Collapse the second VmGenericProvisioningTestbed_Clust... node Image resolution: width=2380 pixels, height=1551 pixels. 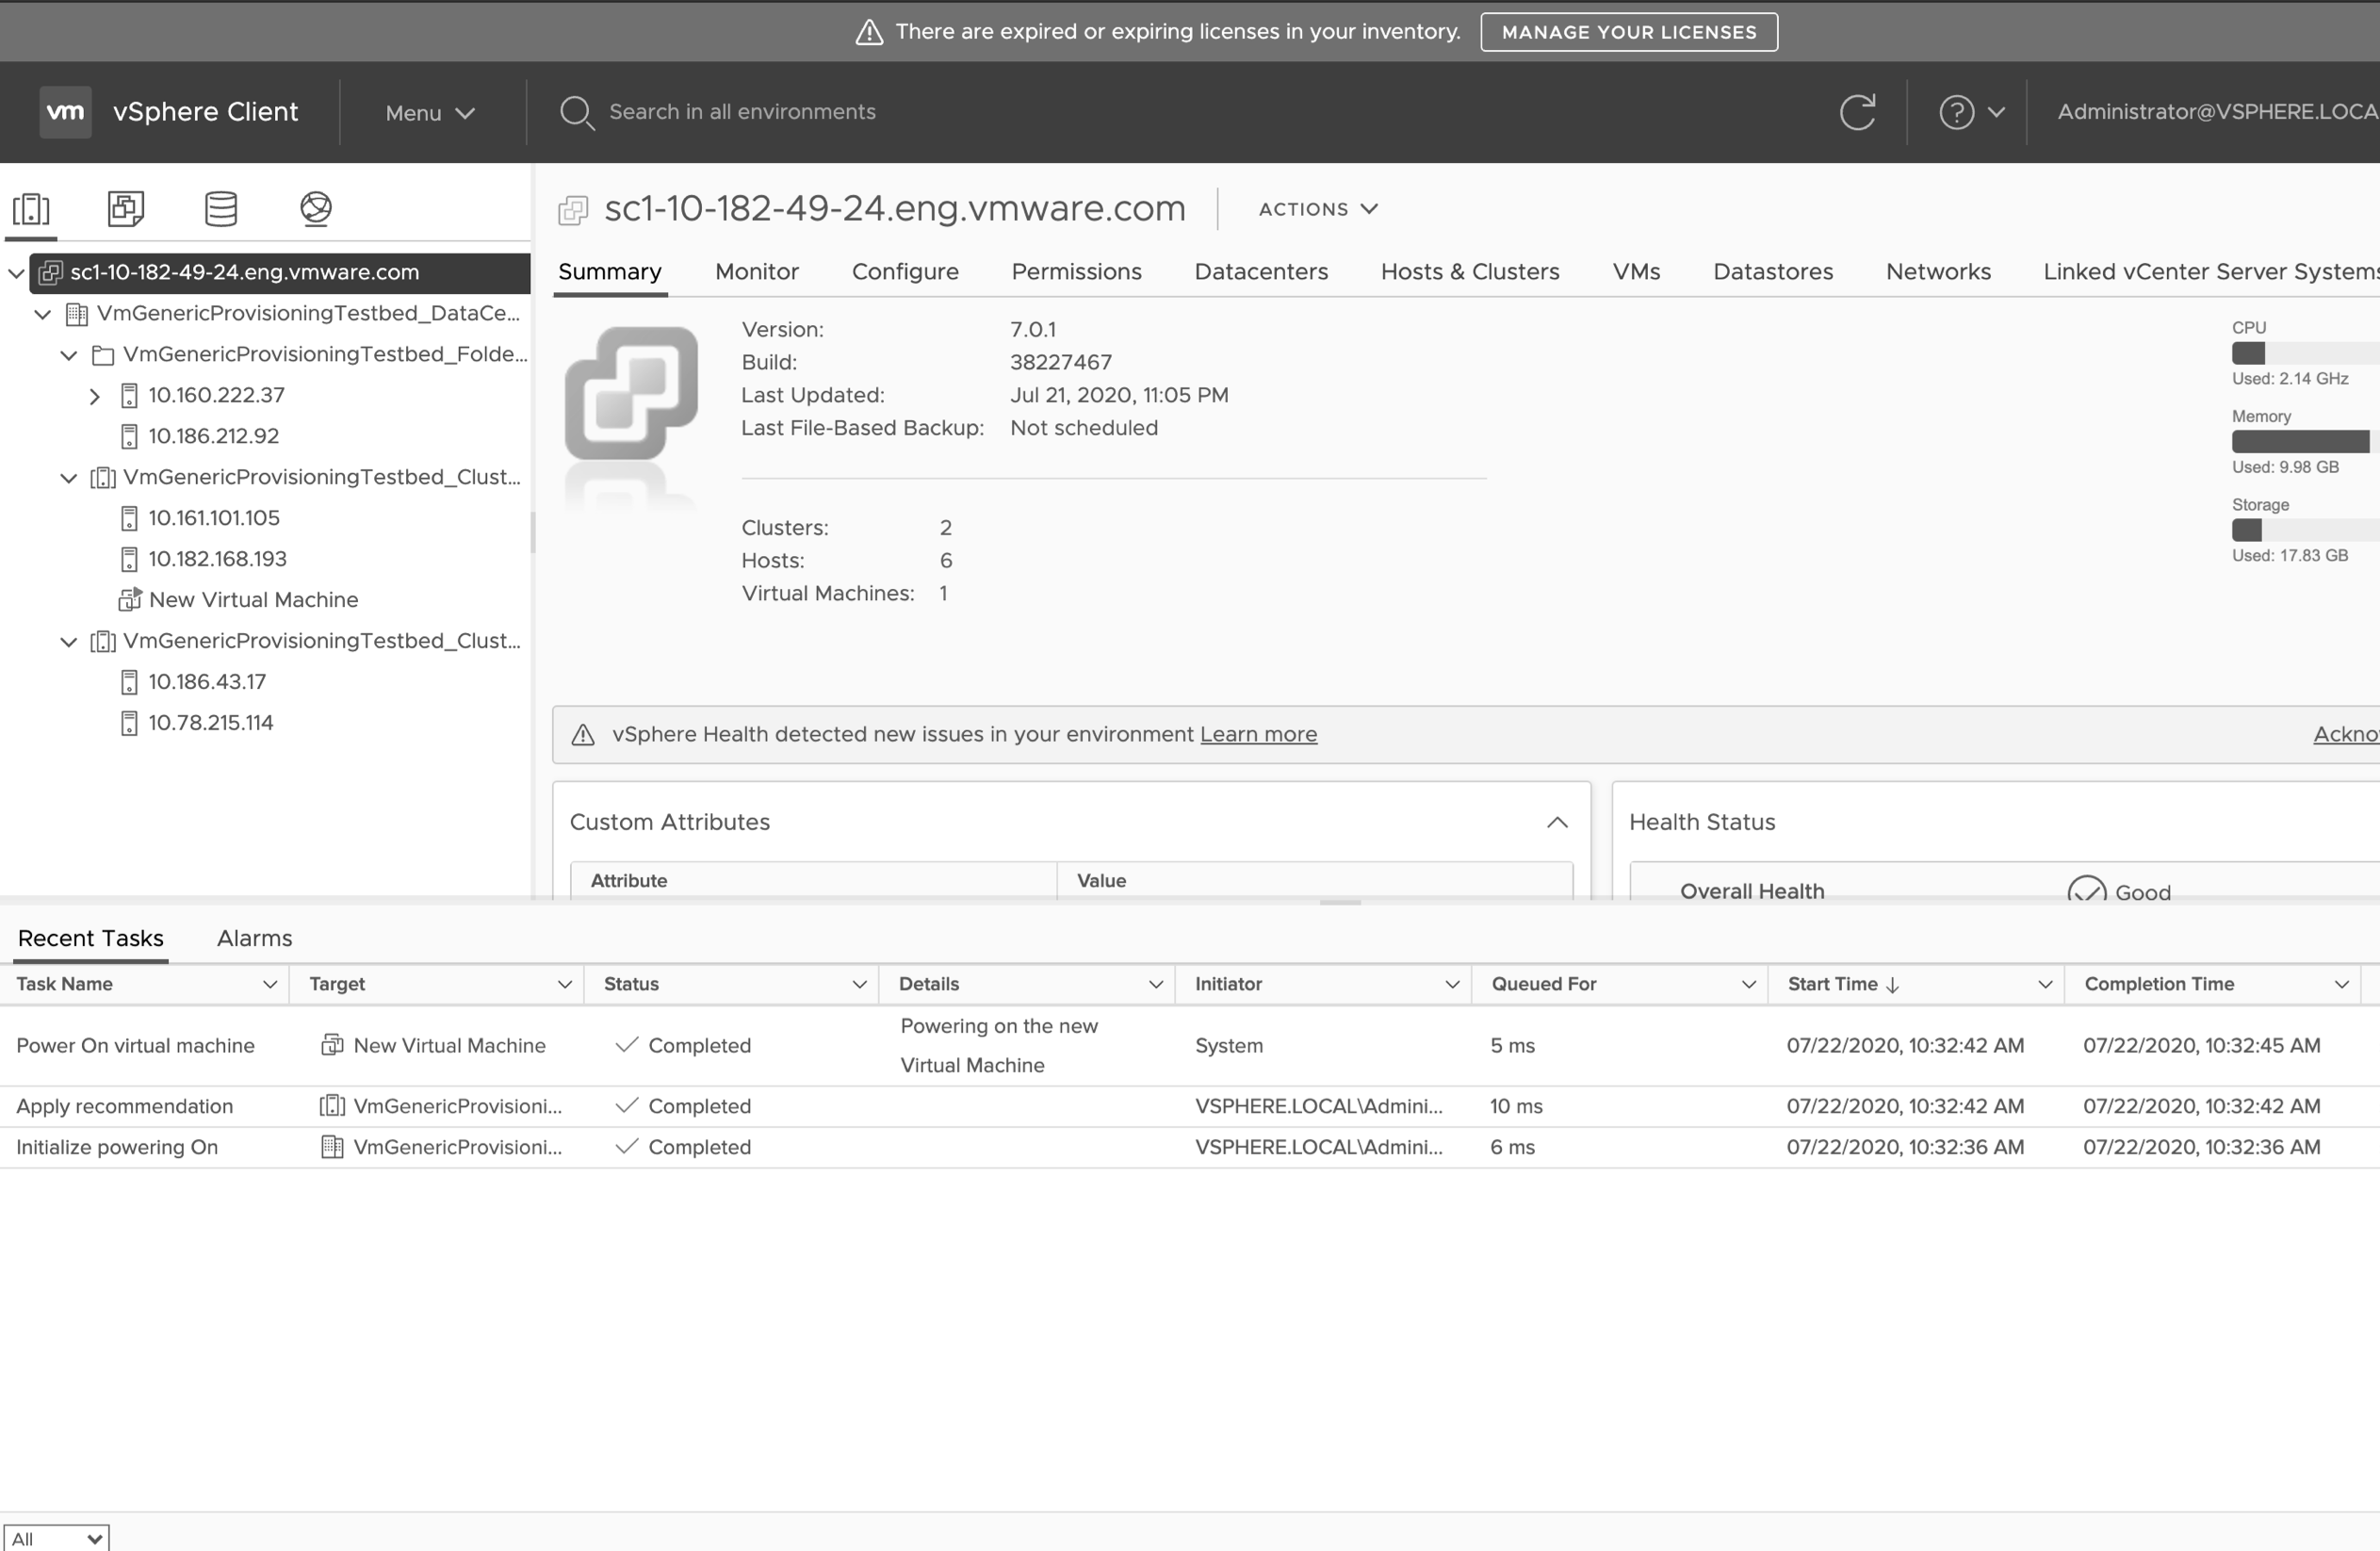(68, 642)
